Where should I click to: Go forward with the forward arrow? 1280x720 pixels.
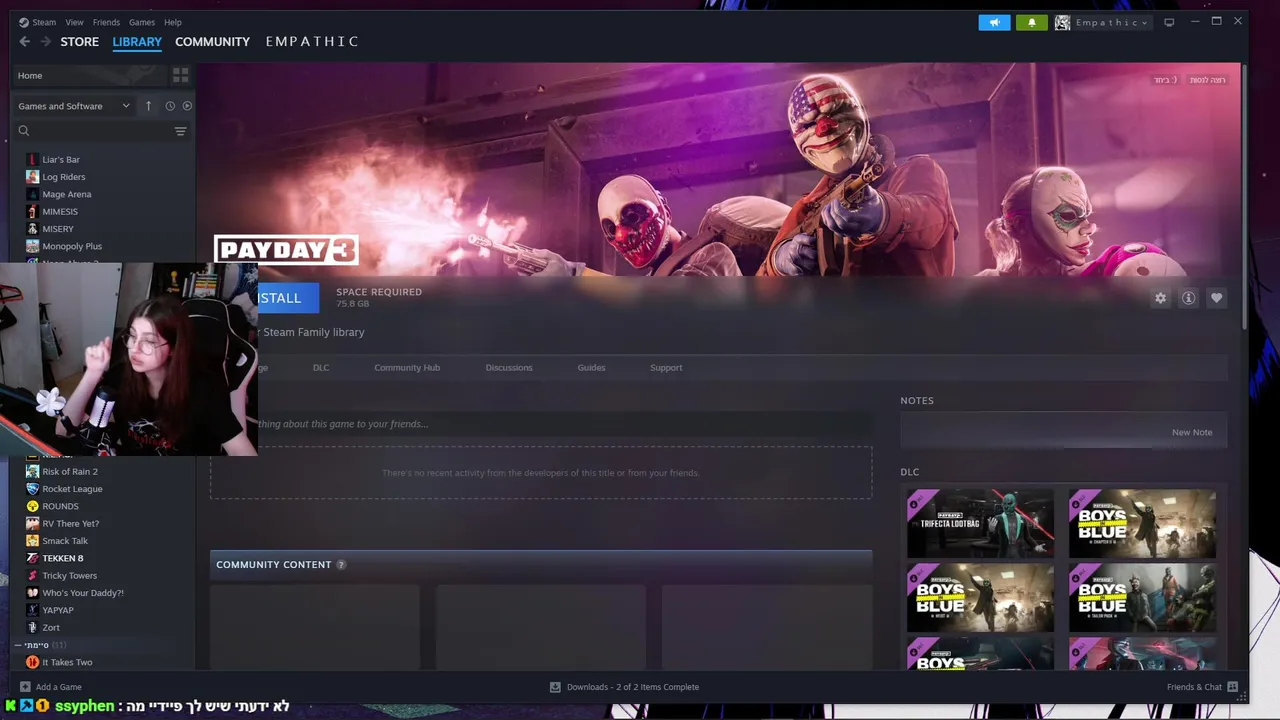pos(46,41)
